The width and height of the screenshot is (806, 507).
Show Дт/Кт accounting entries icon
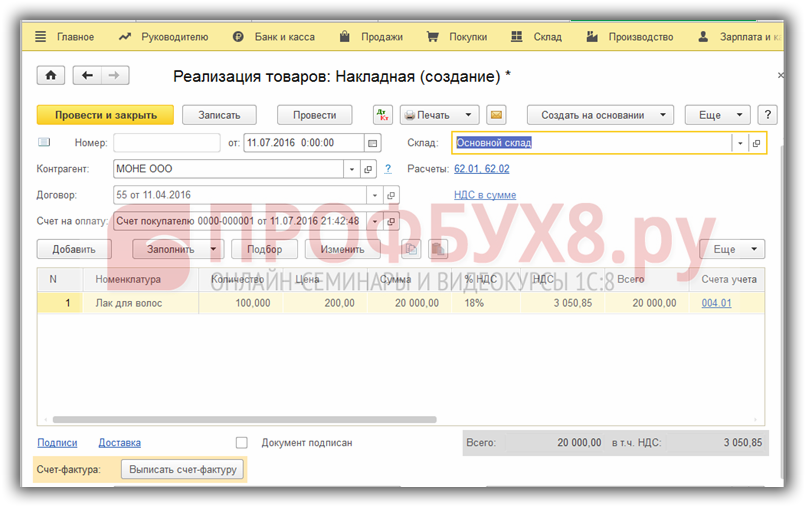point(383,115)
